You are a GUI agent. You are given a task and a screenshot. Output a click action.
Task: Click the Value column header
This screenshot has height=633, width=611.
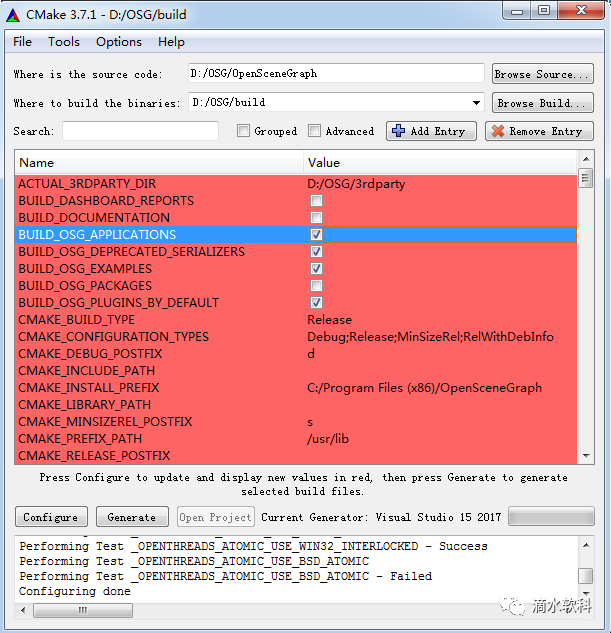click(x=440, y=163)
